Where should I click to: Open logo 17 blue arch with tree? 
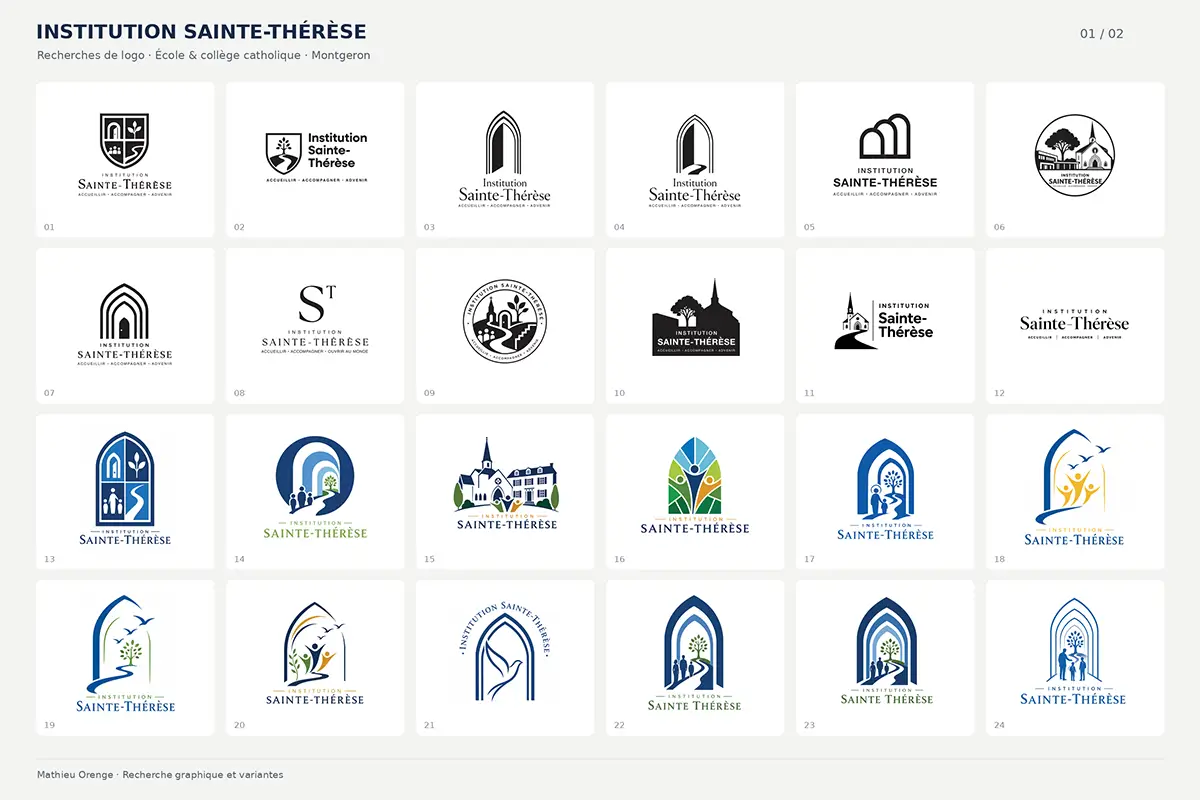pos(885,492)
